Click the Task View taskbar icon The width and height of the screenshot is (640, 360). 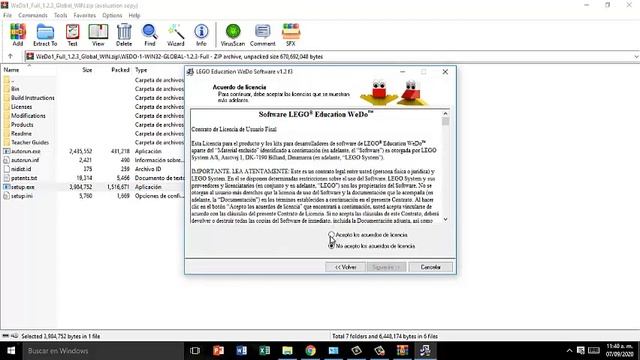click(x=195, y=350)
